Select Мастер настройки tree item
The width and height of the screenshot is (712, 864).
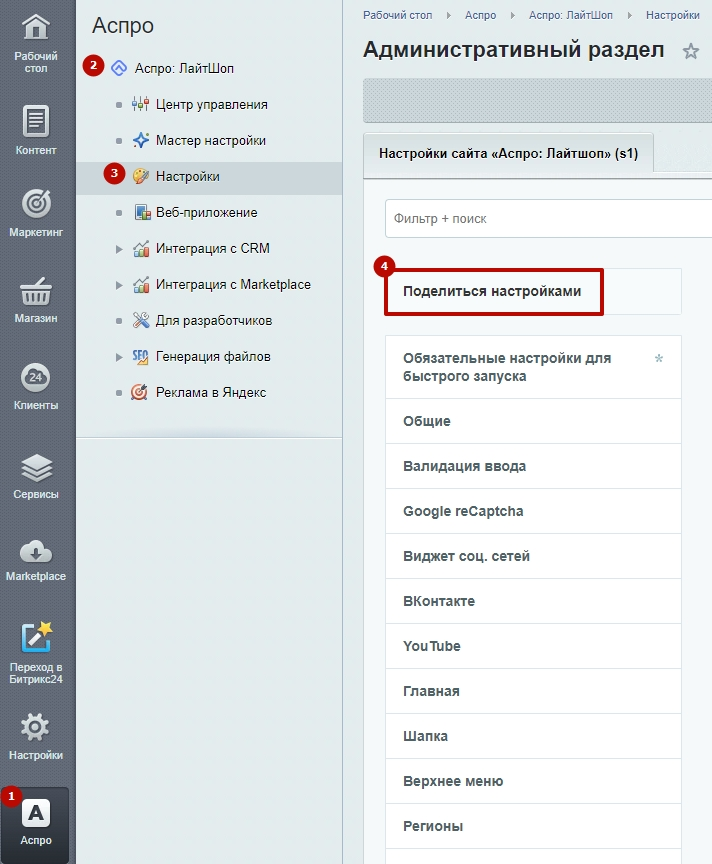(211, 141)
